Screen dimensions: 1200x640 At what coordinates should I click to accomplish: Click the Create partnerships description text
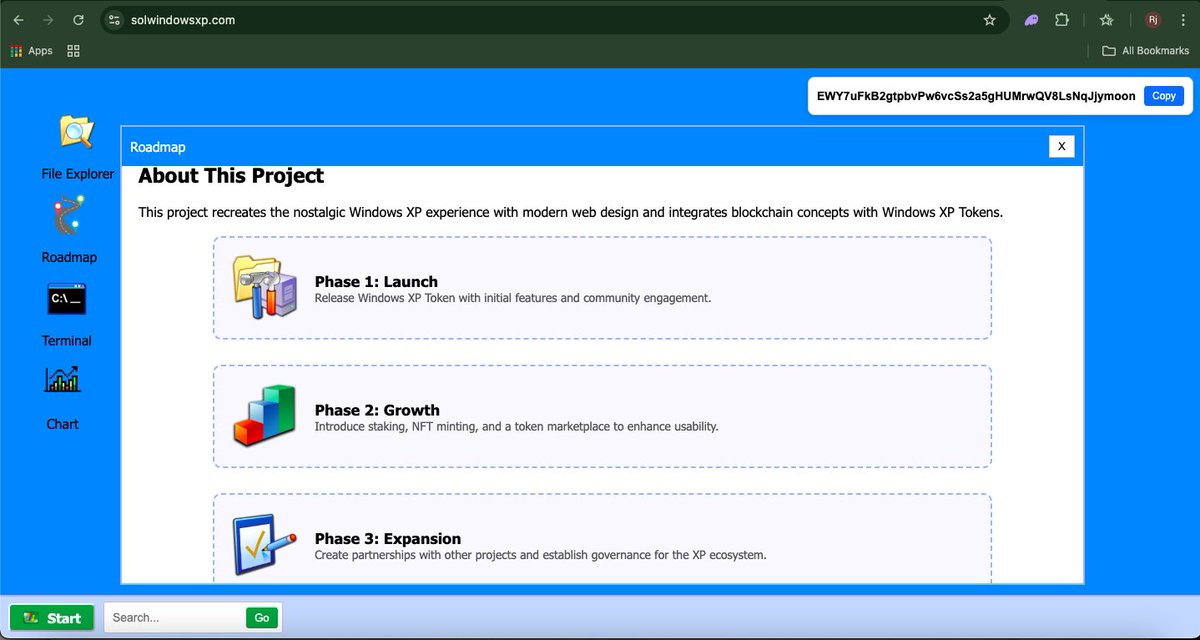pos(541,555)
